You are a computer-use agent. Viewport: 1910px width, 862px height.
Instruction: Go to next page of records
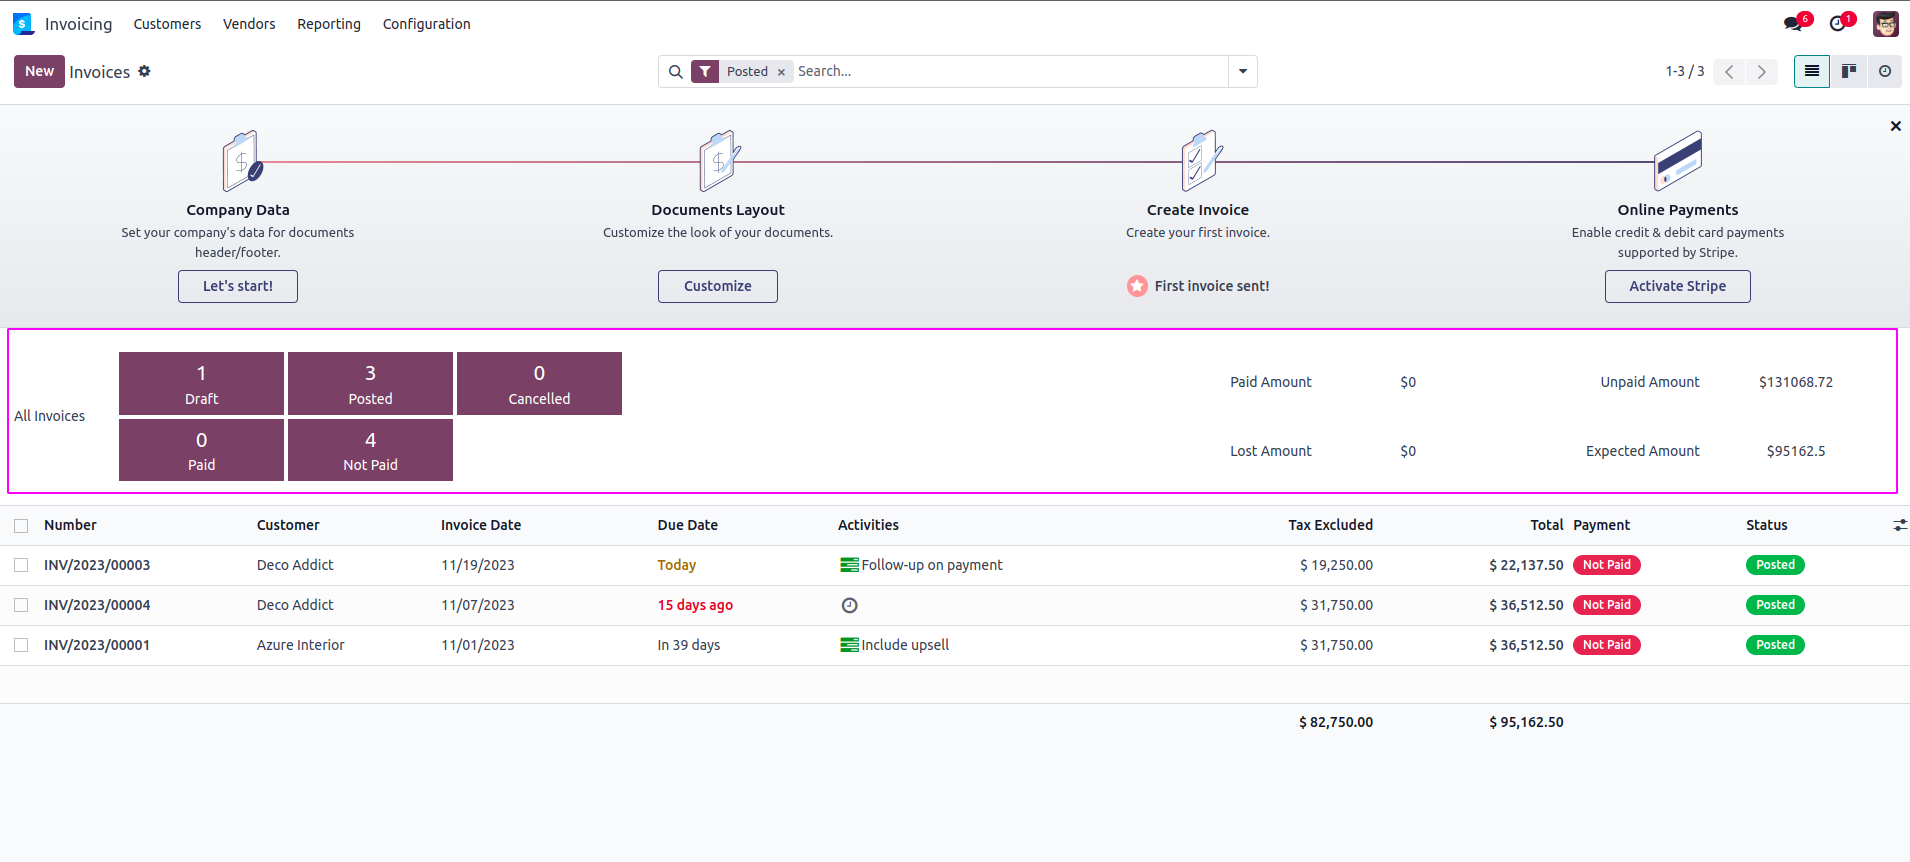1762,72
